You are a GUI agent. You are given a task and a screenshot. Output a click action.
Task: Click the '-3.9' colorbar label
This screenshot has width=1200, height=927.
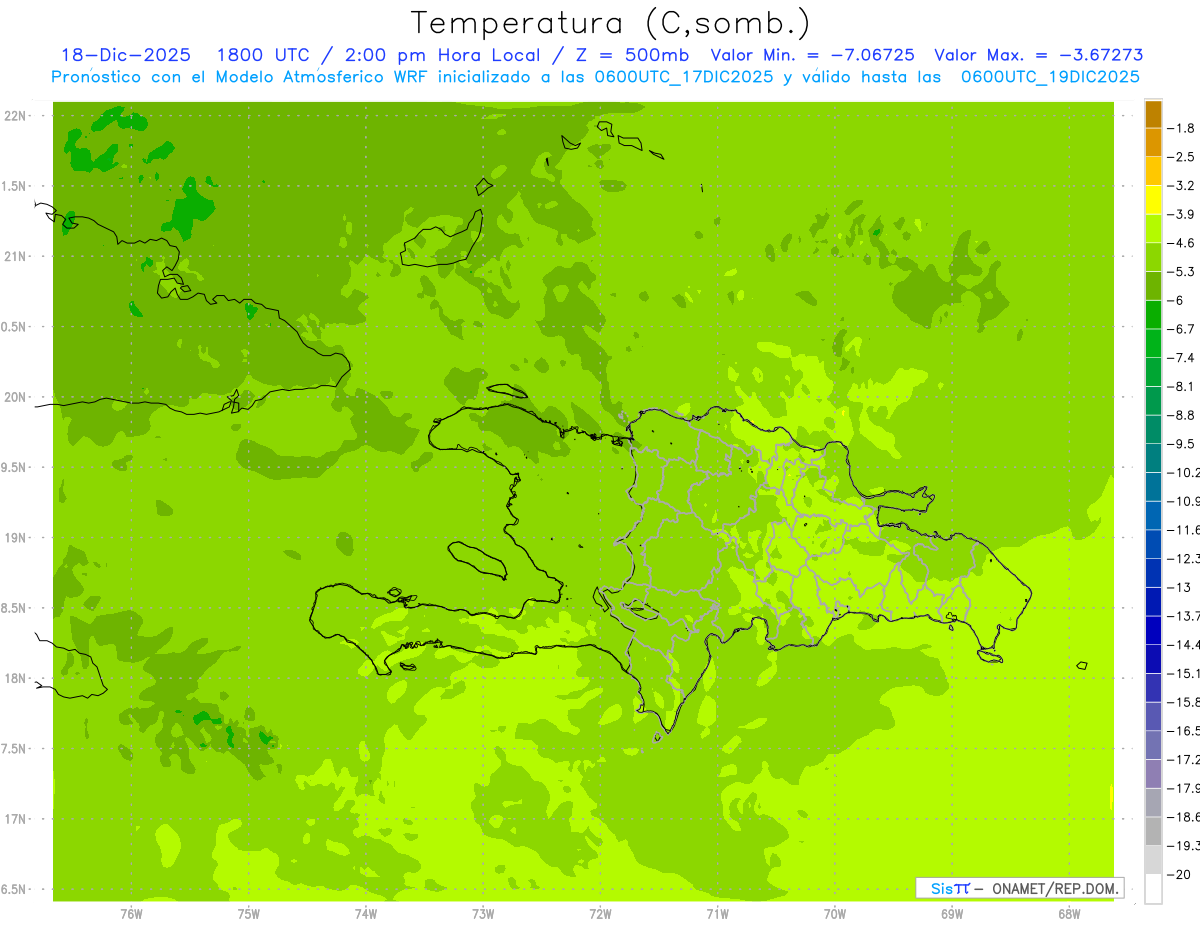(x=1183, y=214)
